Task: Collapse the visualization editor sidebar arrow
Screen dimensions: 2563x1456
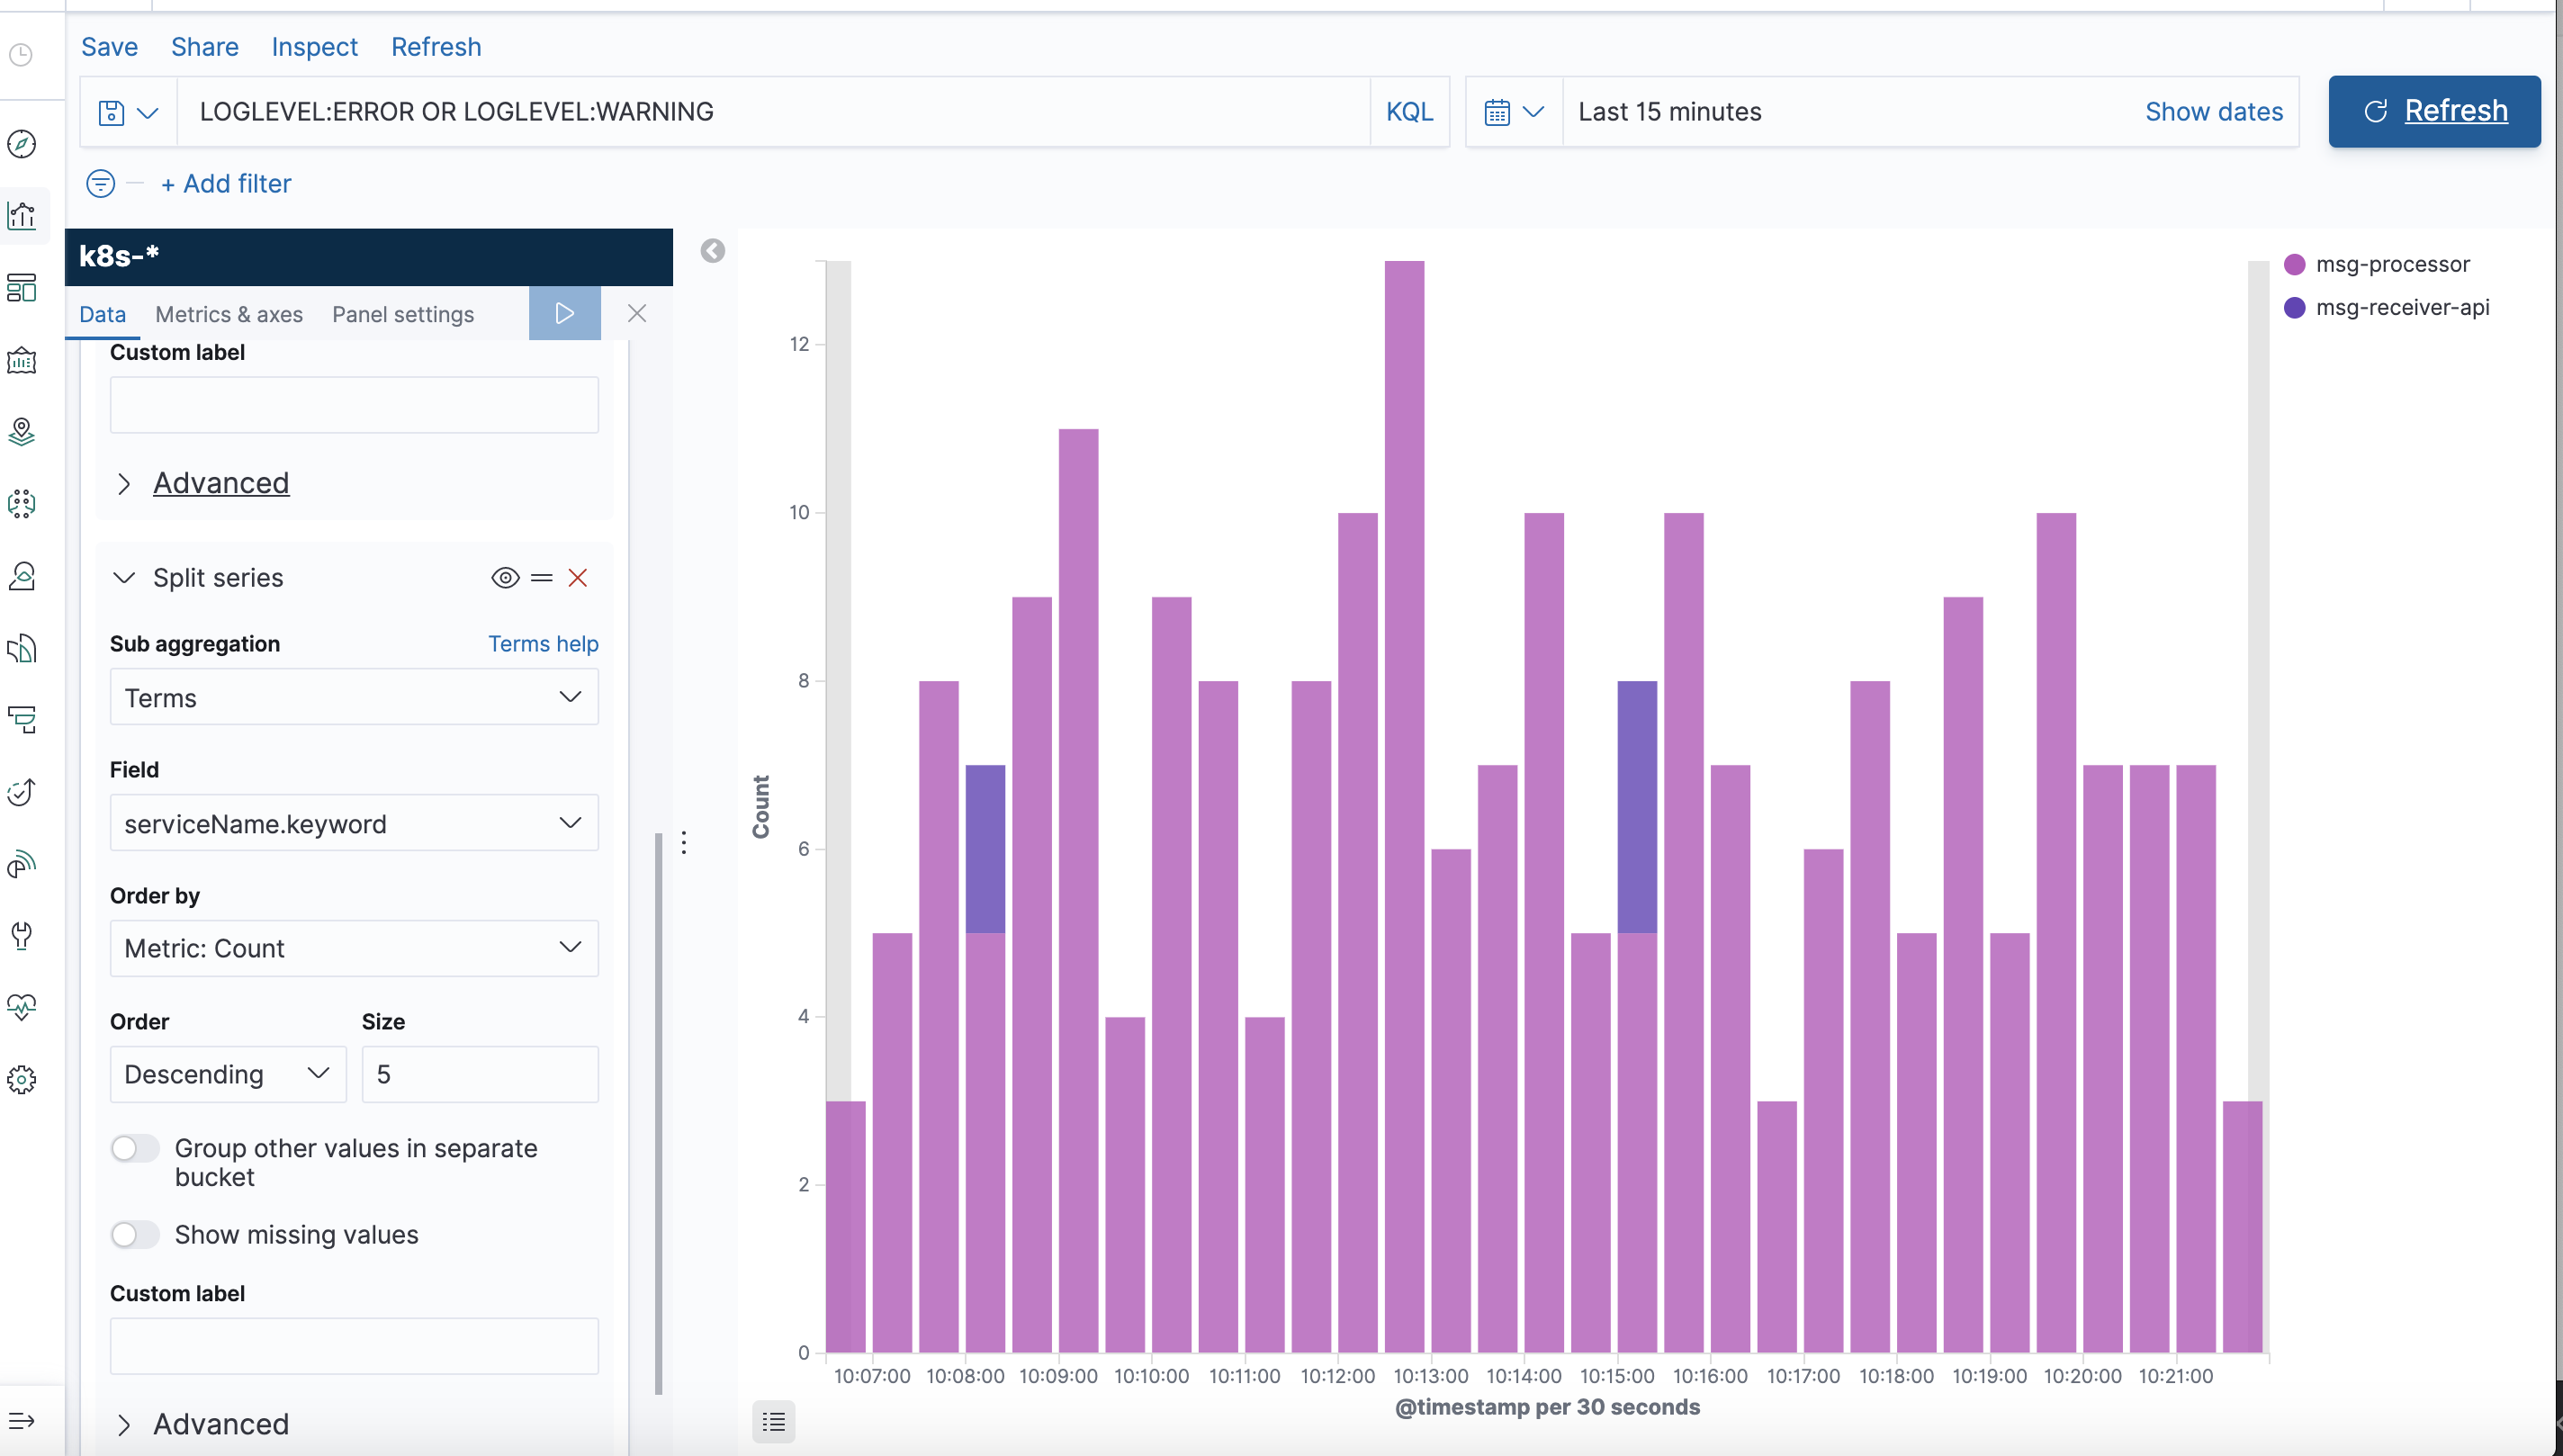Action: click(713, 251)
